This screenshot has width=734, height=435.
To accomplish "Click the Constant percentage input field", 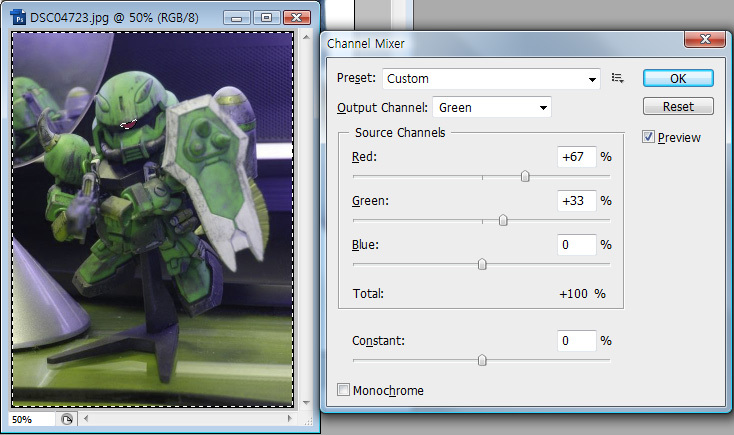I will click(577, 340).
